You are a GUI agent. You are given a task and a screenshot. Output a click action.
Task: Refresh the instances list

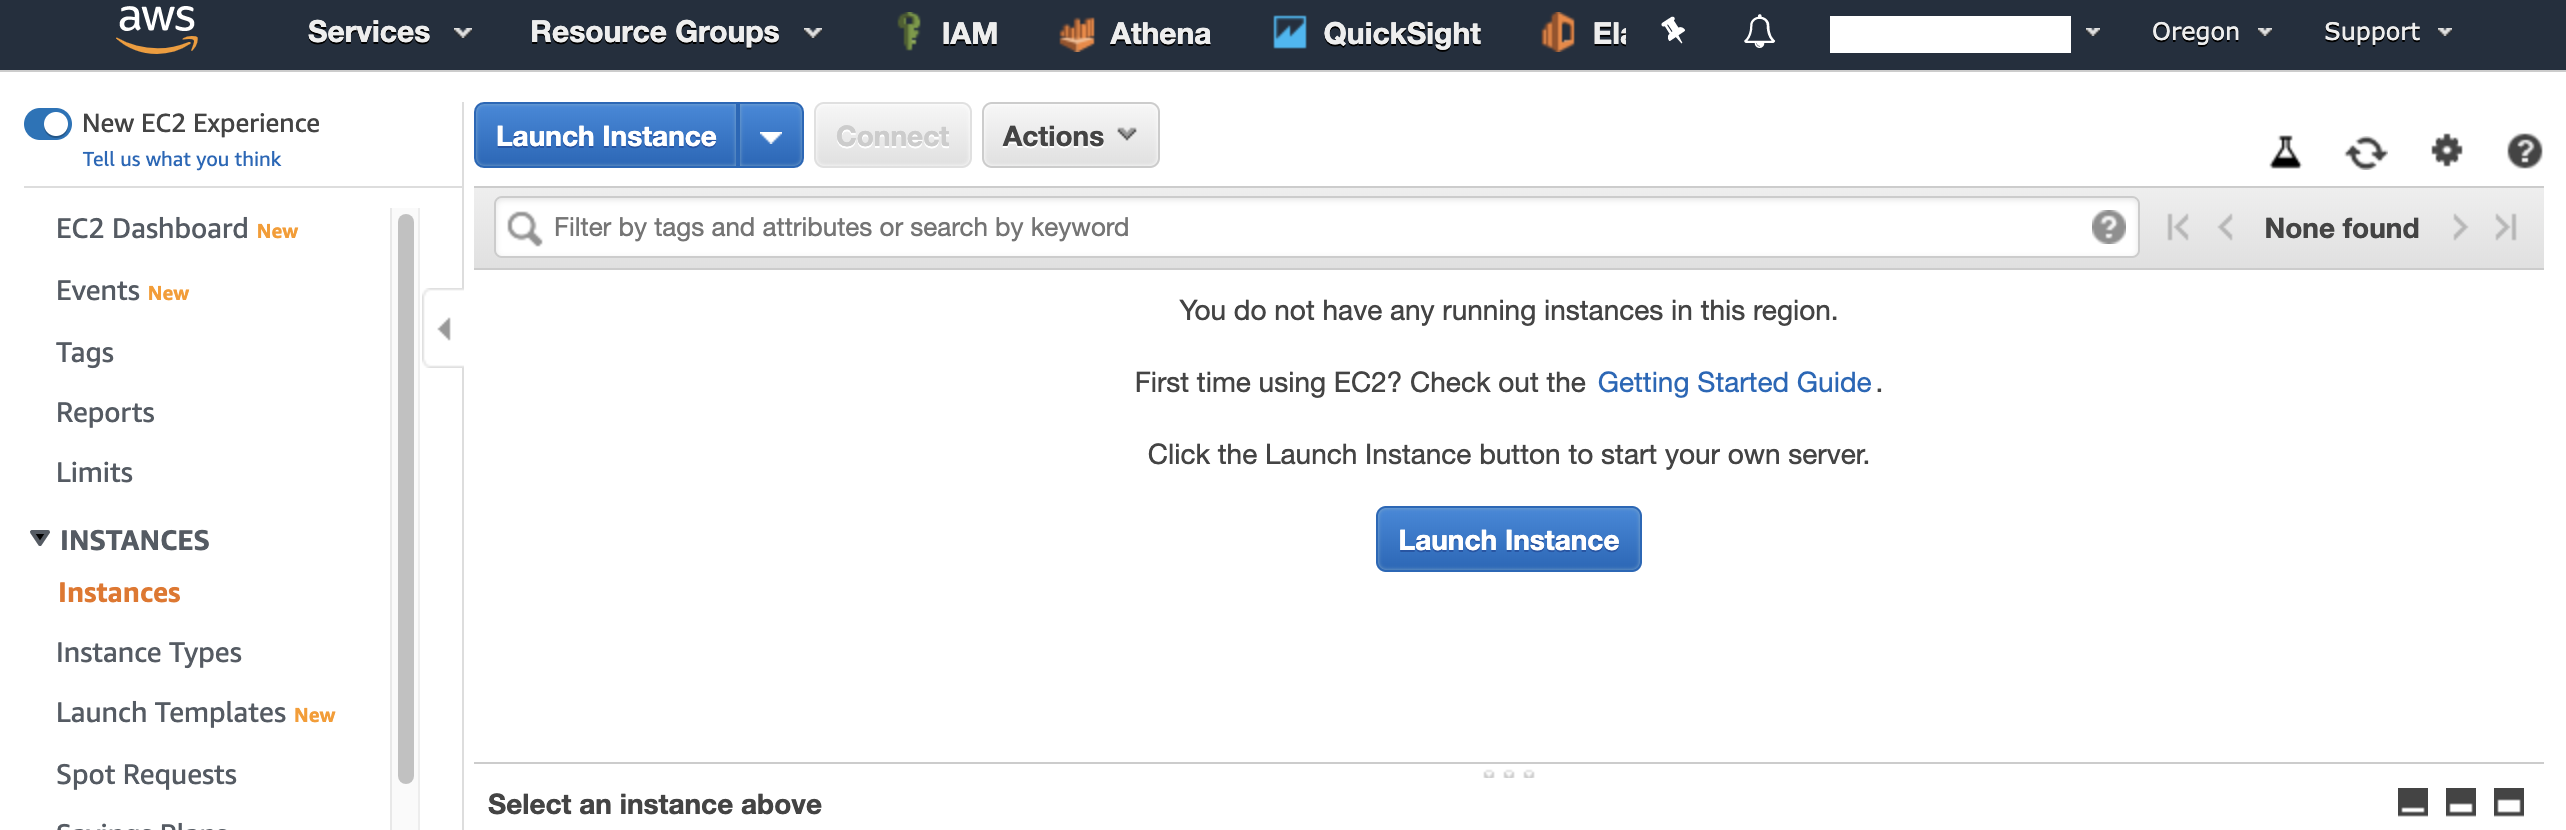click(x=2366, y=152)
